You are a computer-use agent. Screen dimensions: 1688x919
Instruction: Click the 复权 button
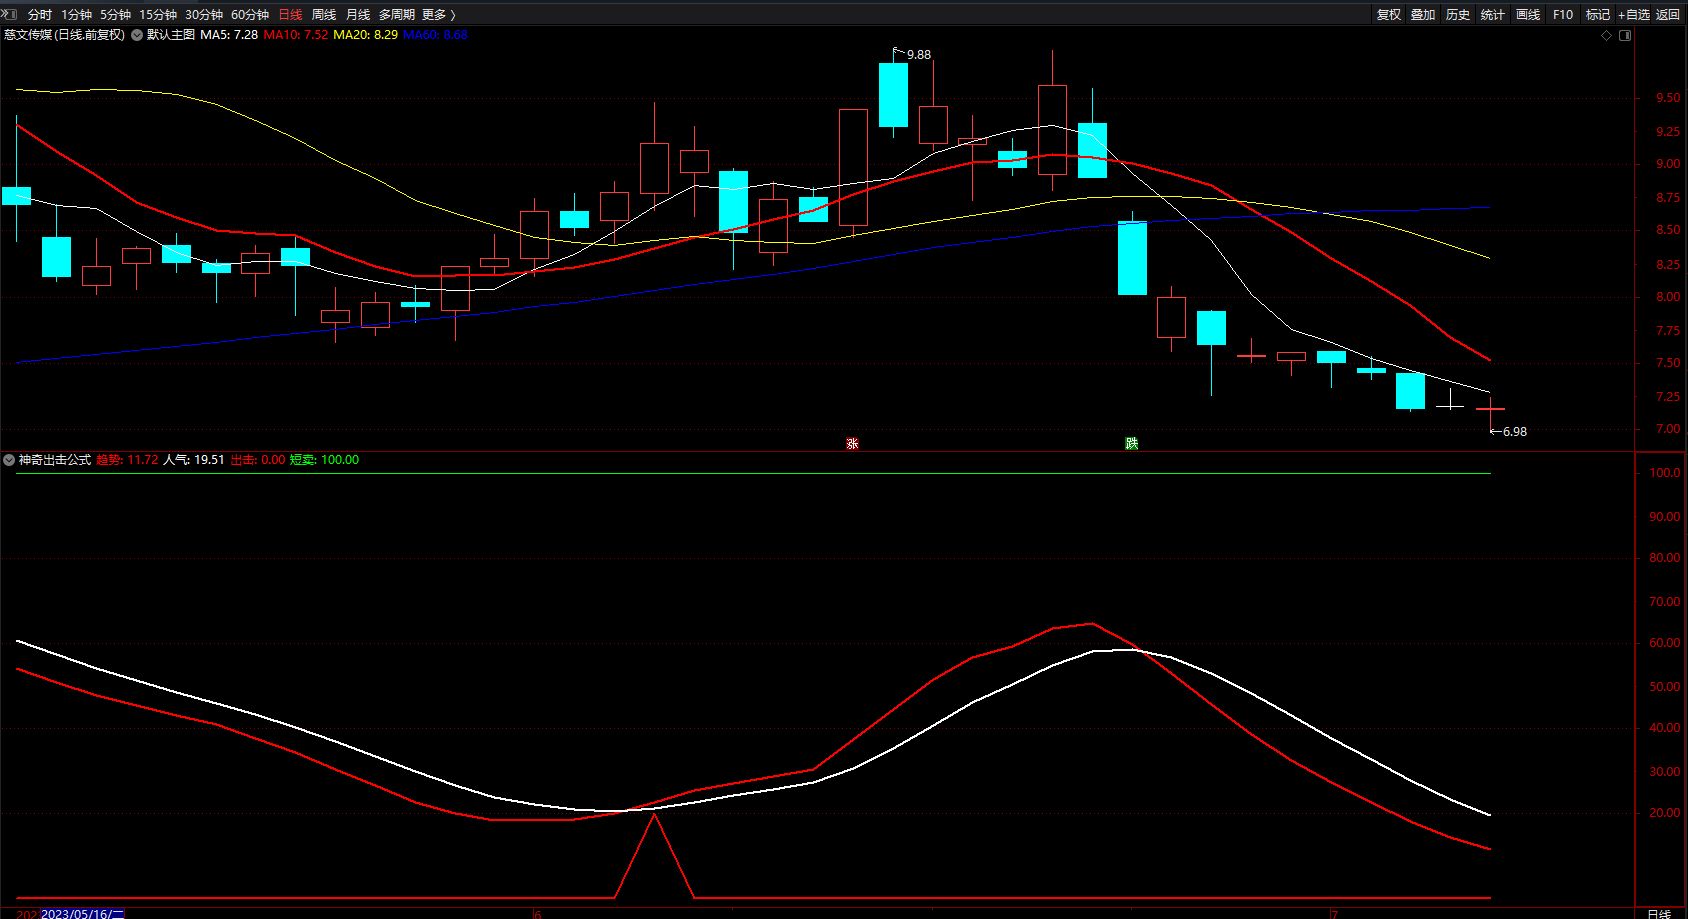coord(1389,15)
